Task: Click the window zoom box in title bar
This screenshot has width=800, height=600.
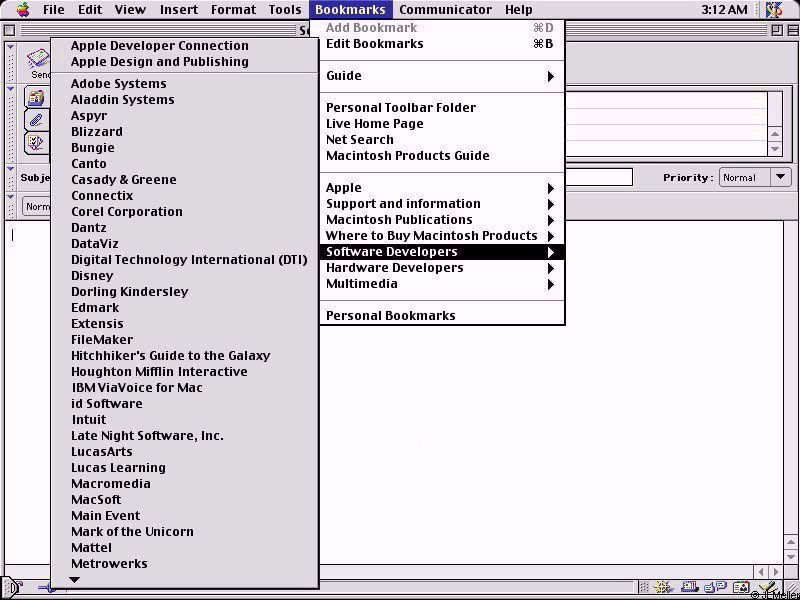Action: coord(777,31)
